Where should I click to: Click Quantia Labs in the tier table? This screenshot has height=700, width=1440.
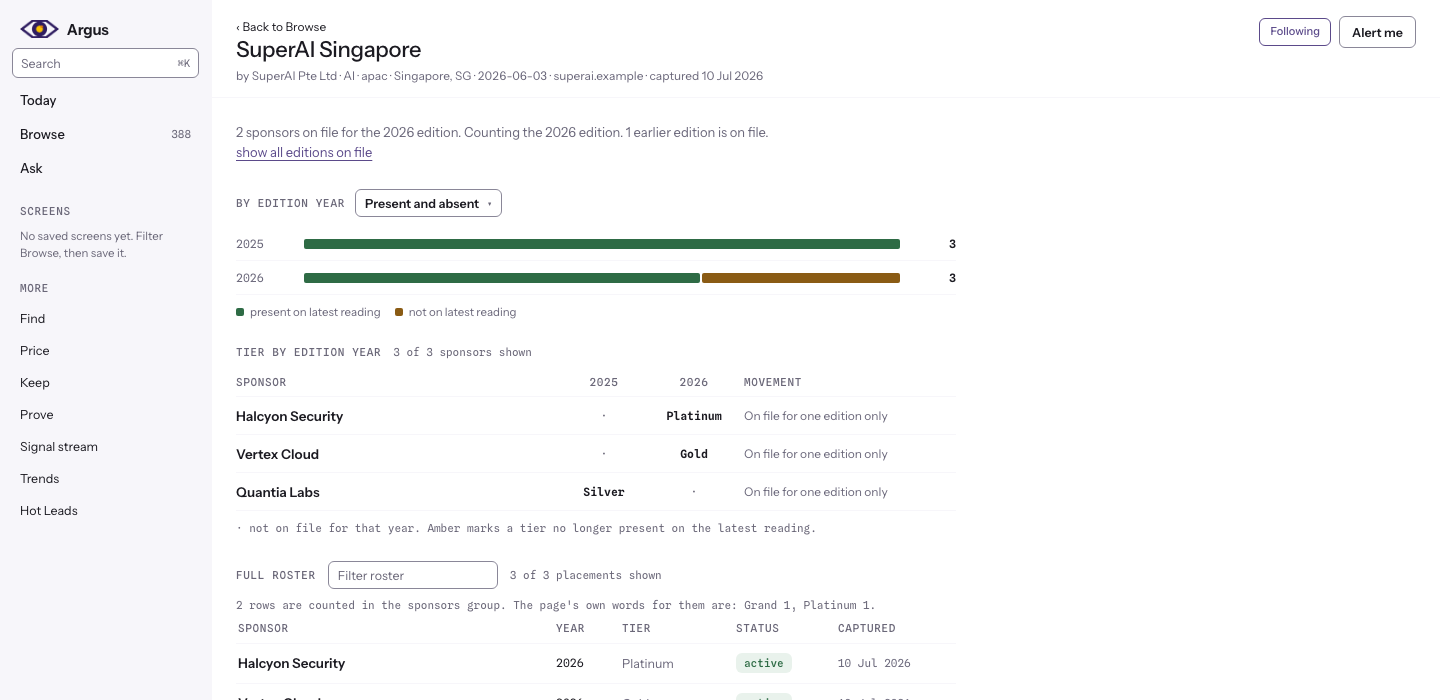tap(278, 492)
